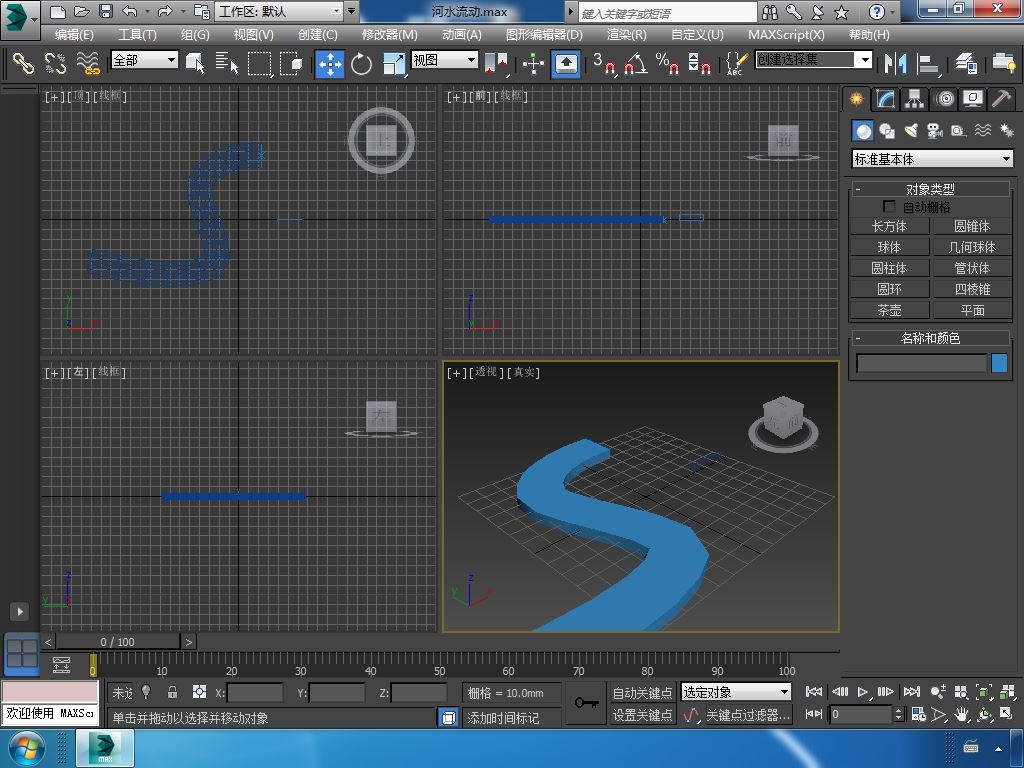Click the 圆柱体 cylinder button
Viewport: 1024px width, 768px height.
pyautogui.click(x=889, y=268)
